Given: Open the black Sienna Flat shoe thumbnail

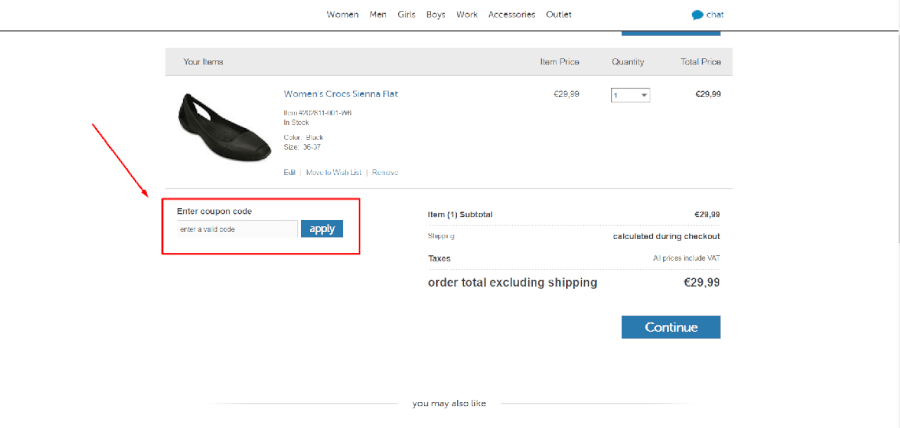Looking at the screenshot, I should coord(223,126).
